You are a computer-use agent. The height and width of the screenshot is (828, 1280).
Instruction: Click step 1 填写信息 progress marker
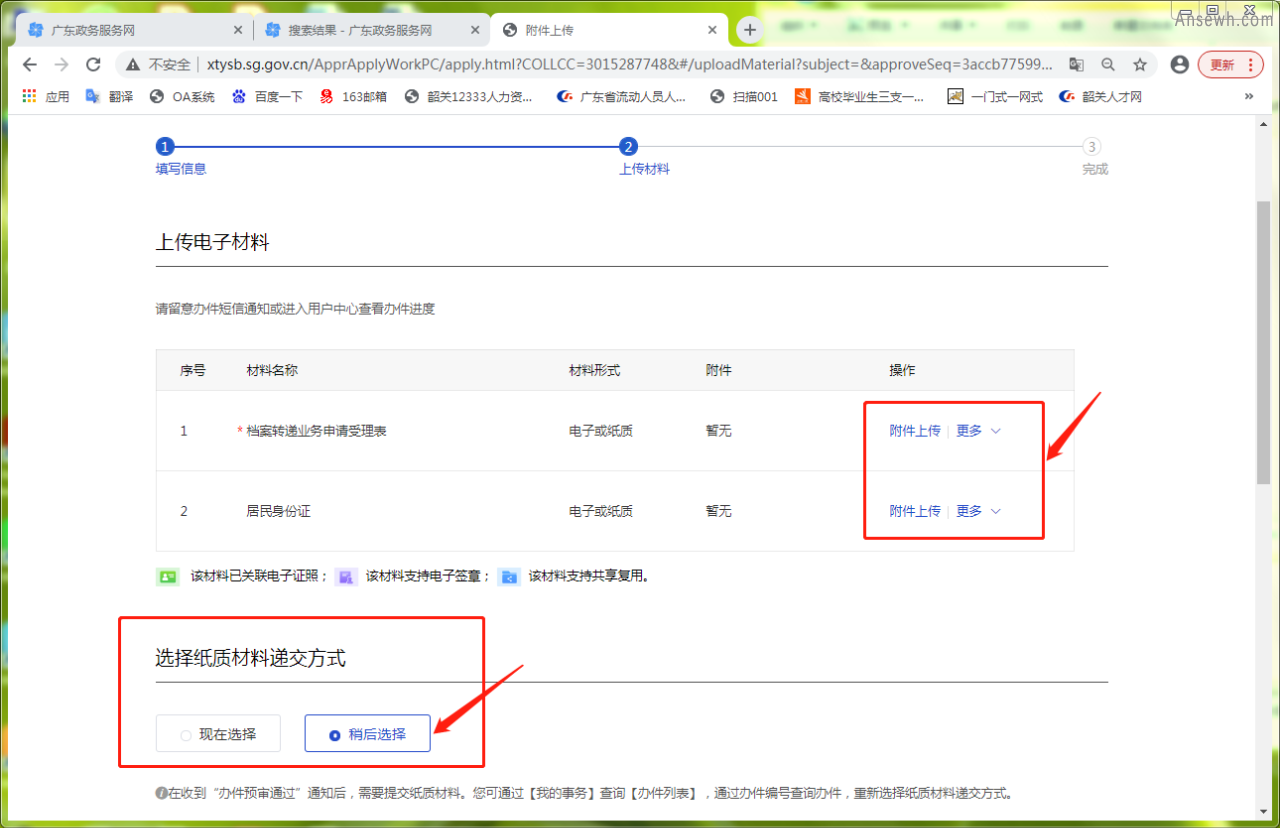[166, 147]
